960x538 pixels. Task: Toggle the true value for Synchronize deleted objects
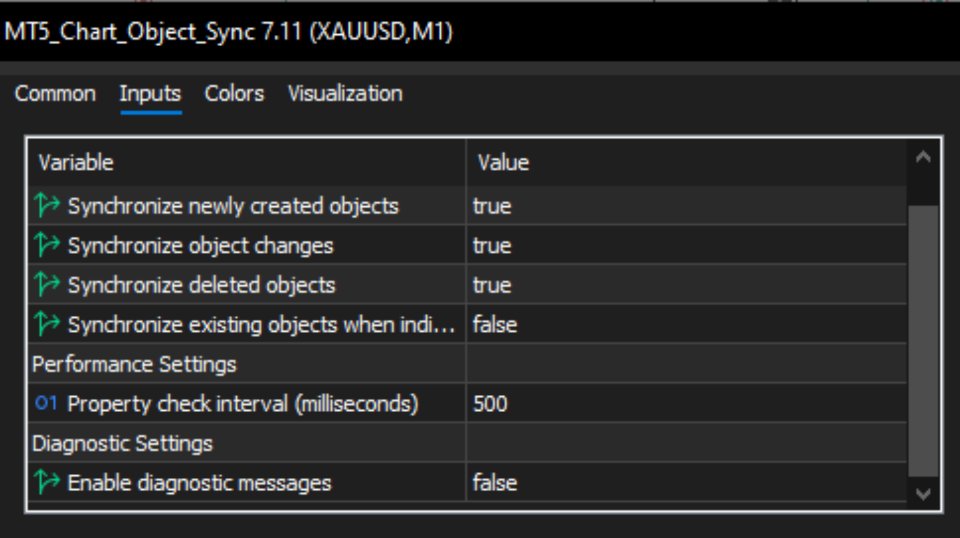686,285
